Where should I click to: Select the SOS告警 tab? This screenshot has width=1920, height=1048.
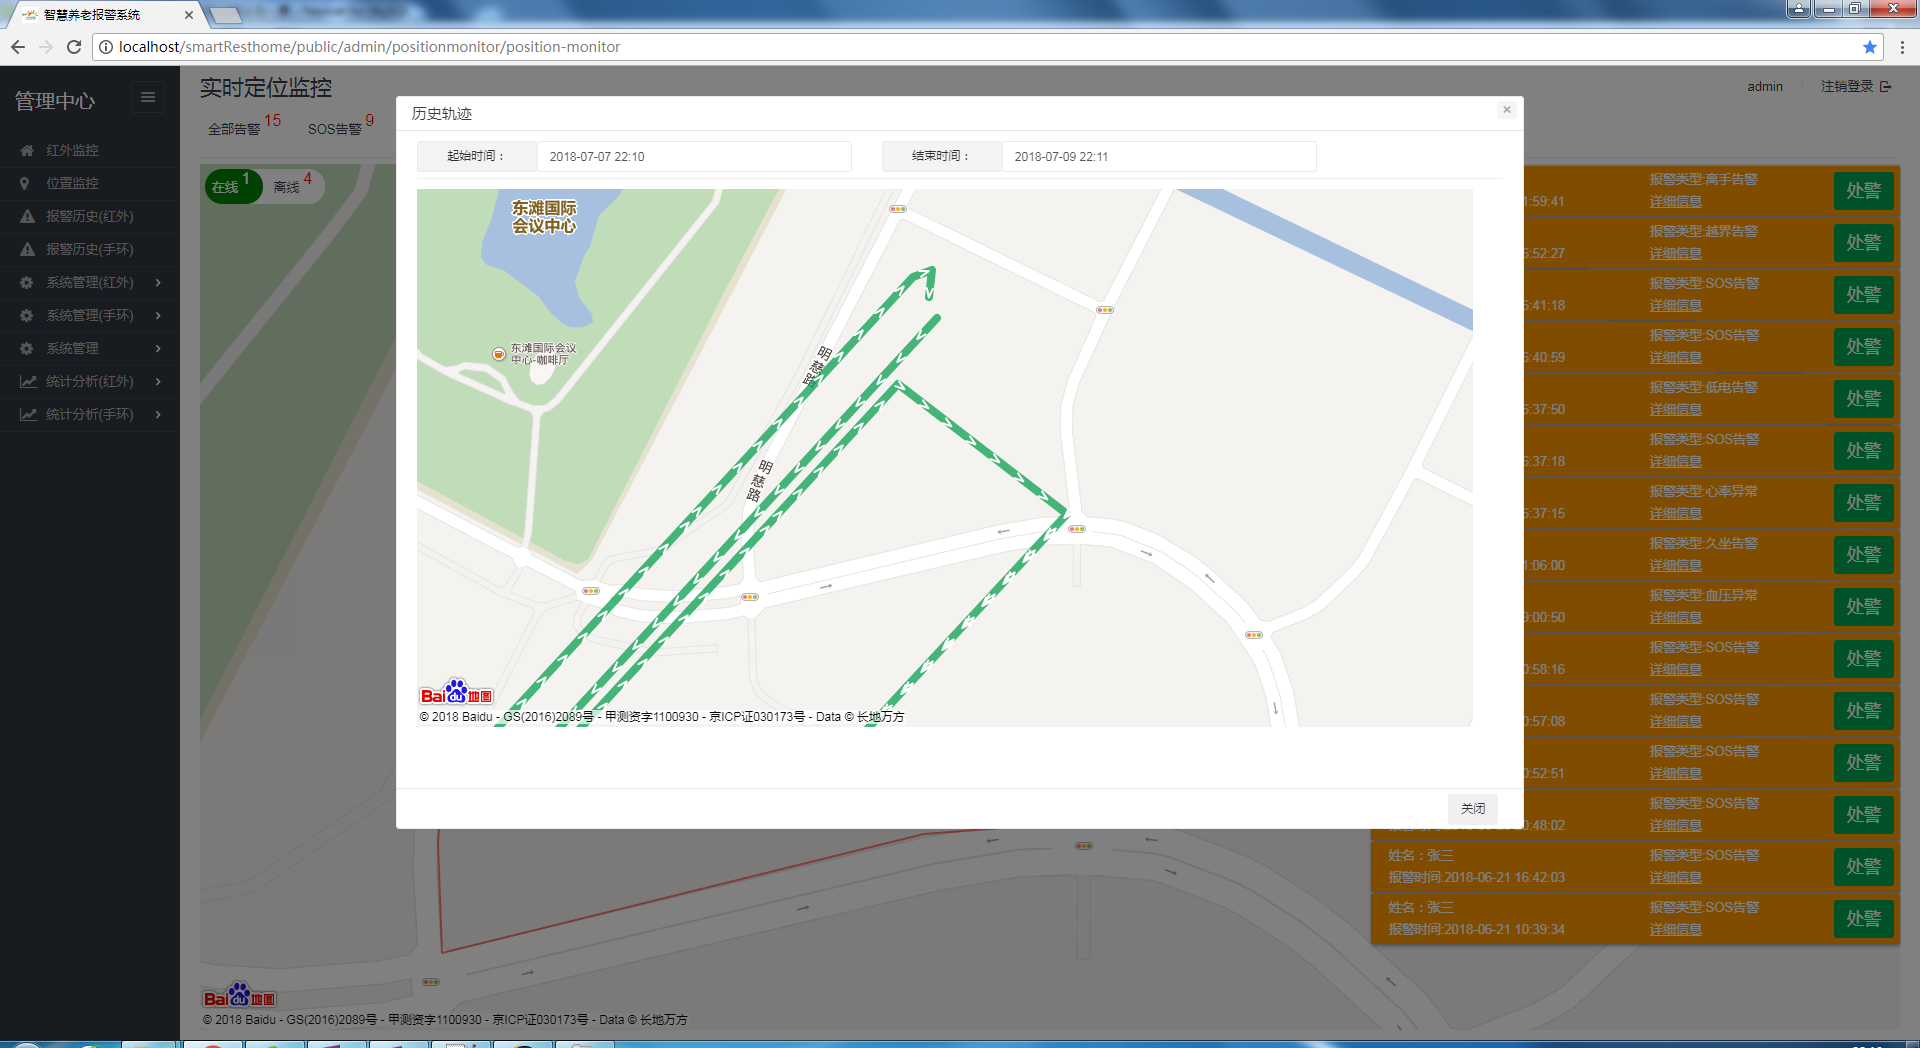click(334, 129)
